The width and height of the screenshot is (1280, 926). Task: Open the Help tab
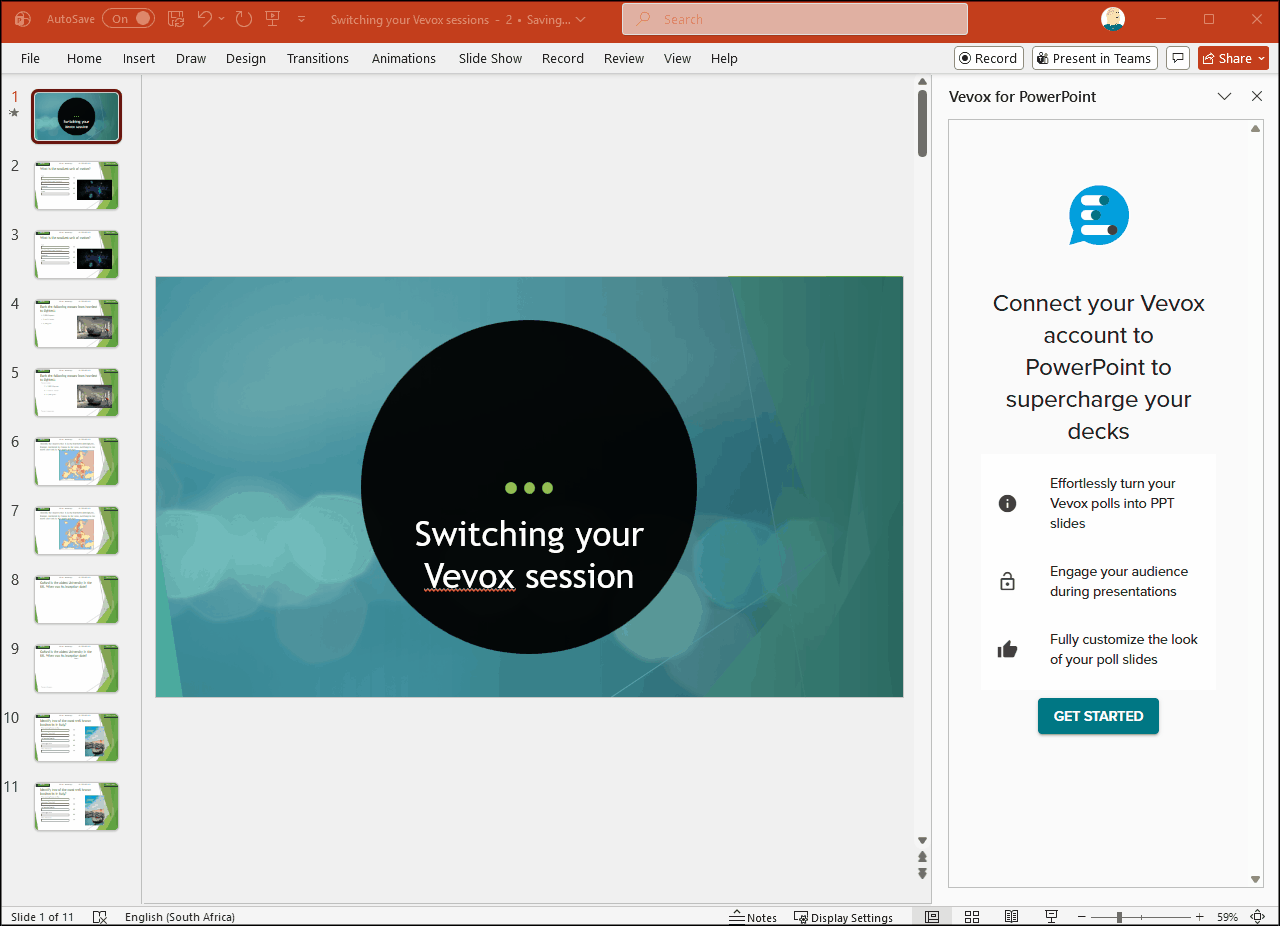click(x=724, y=58)
